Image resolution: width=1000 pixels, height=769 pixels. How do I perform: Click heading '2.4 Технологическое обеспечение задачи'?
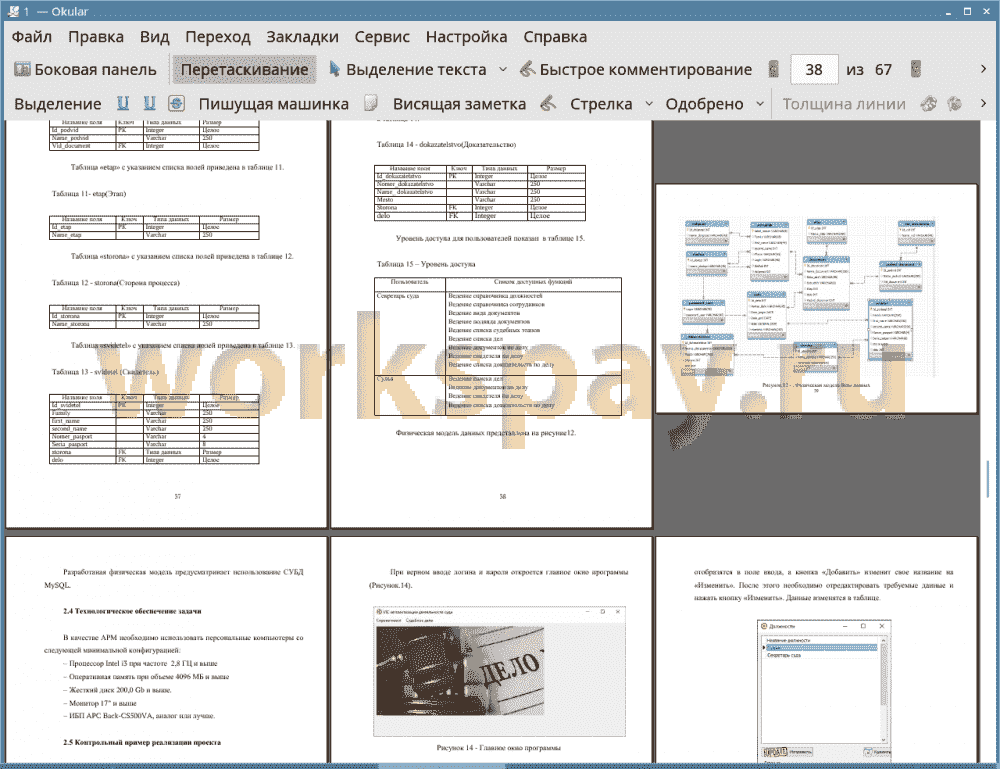[x=132, y=611]
